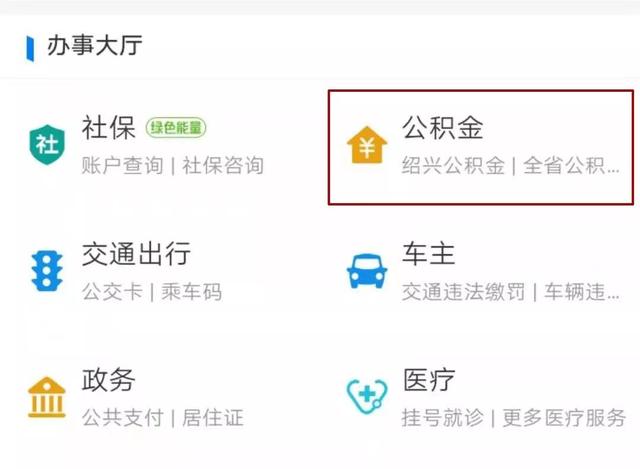Tap 公共支付 | 居住证 subtitle
The width and height of the screenshot is (640, 469).
162,418
